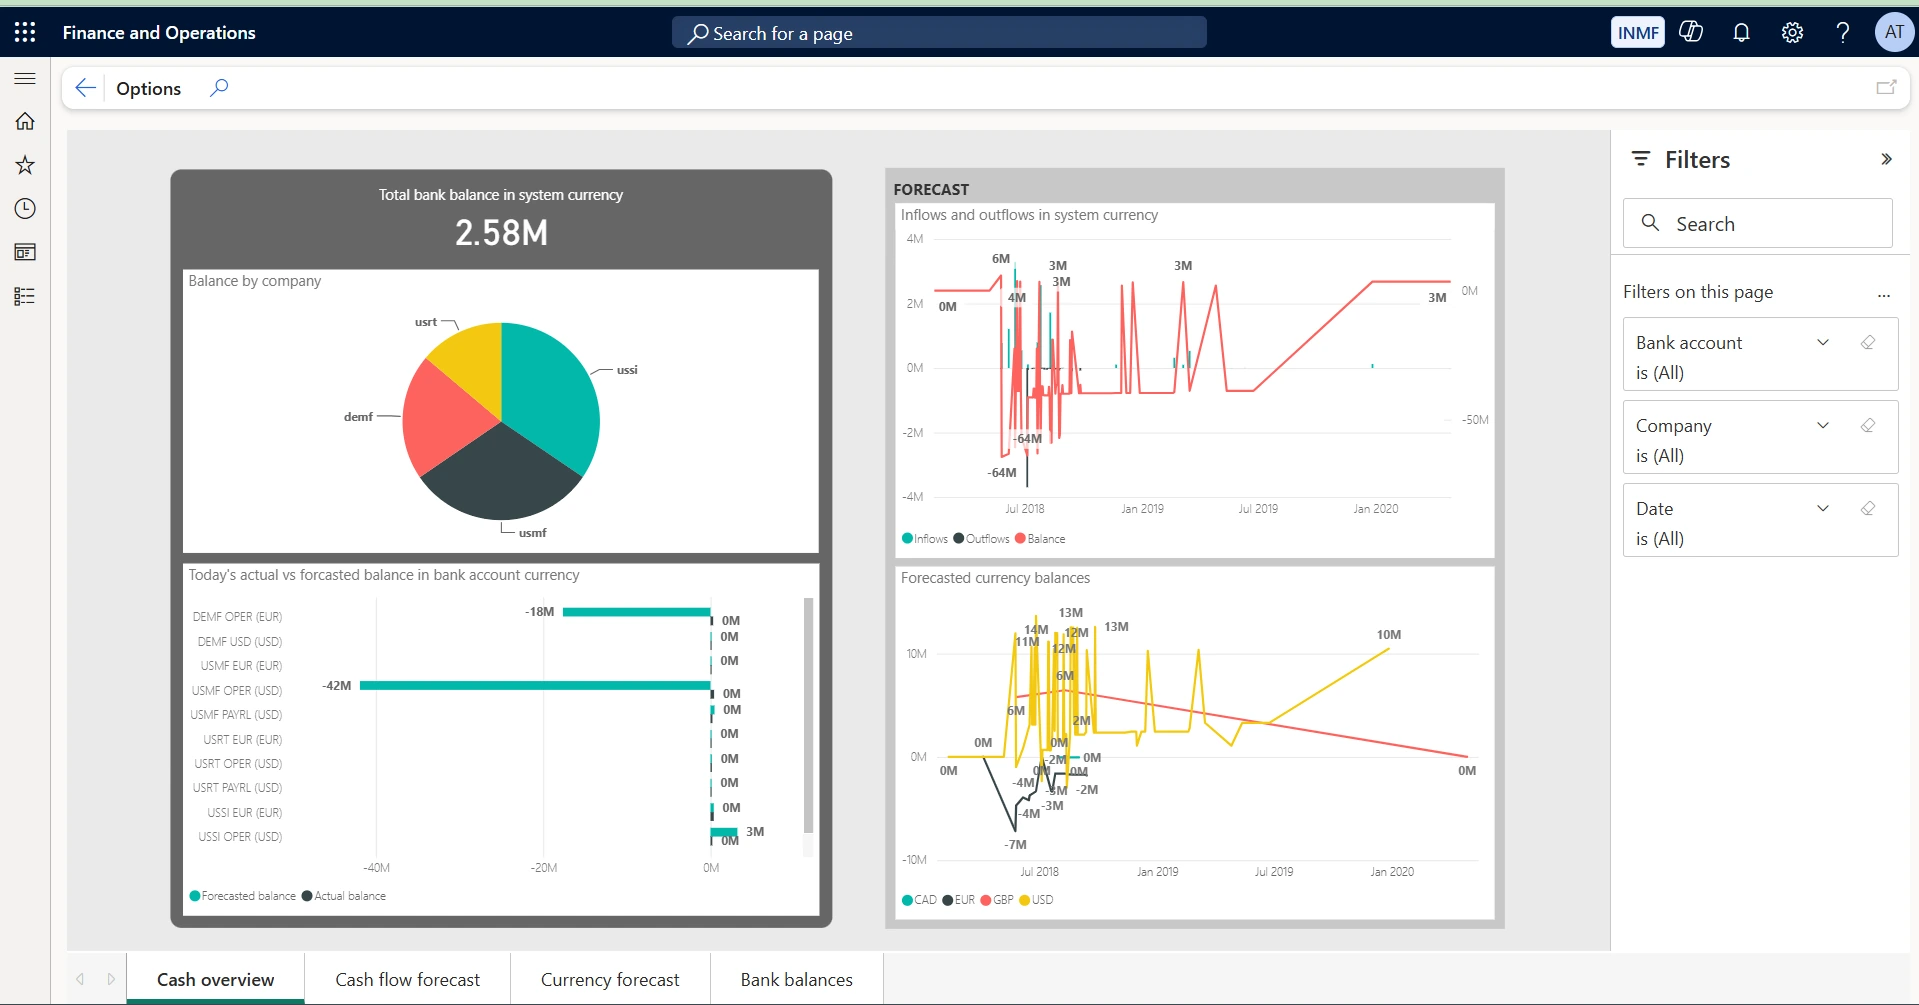This screenshot has width=1919, height=1005.
Task: Click the Inflows legend item
Action: click(x=924, y=538)
